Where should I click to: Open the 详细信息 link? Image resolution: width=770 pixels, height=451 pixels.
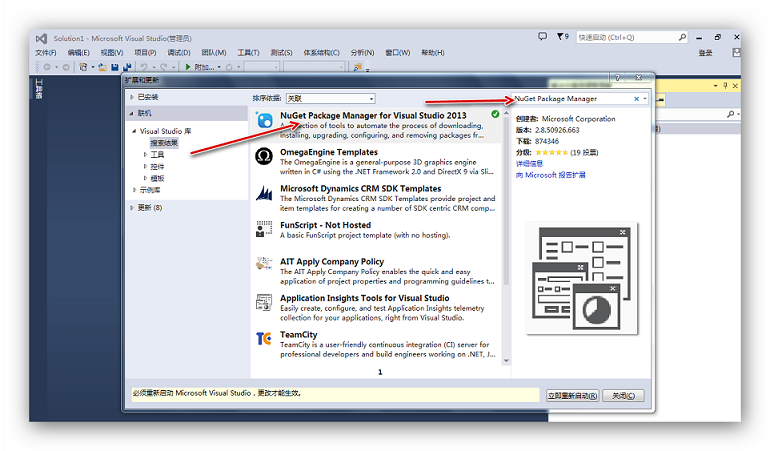click(x=529, y=164)
